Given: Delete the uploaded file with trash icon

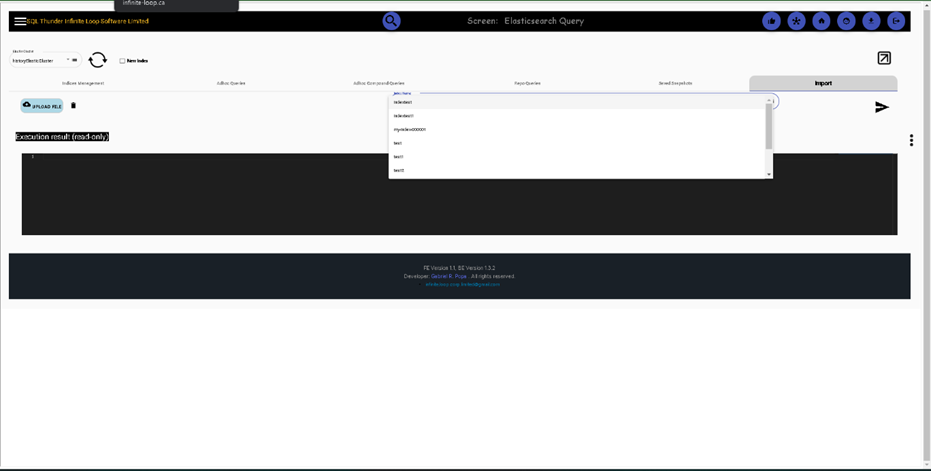Looking at the screenshot, I should pos(74,106).
